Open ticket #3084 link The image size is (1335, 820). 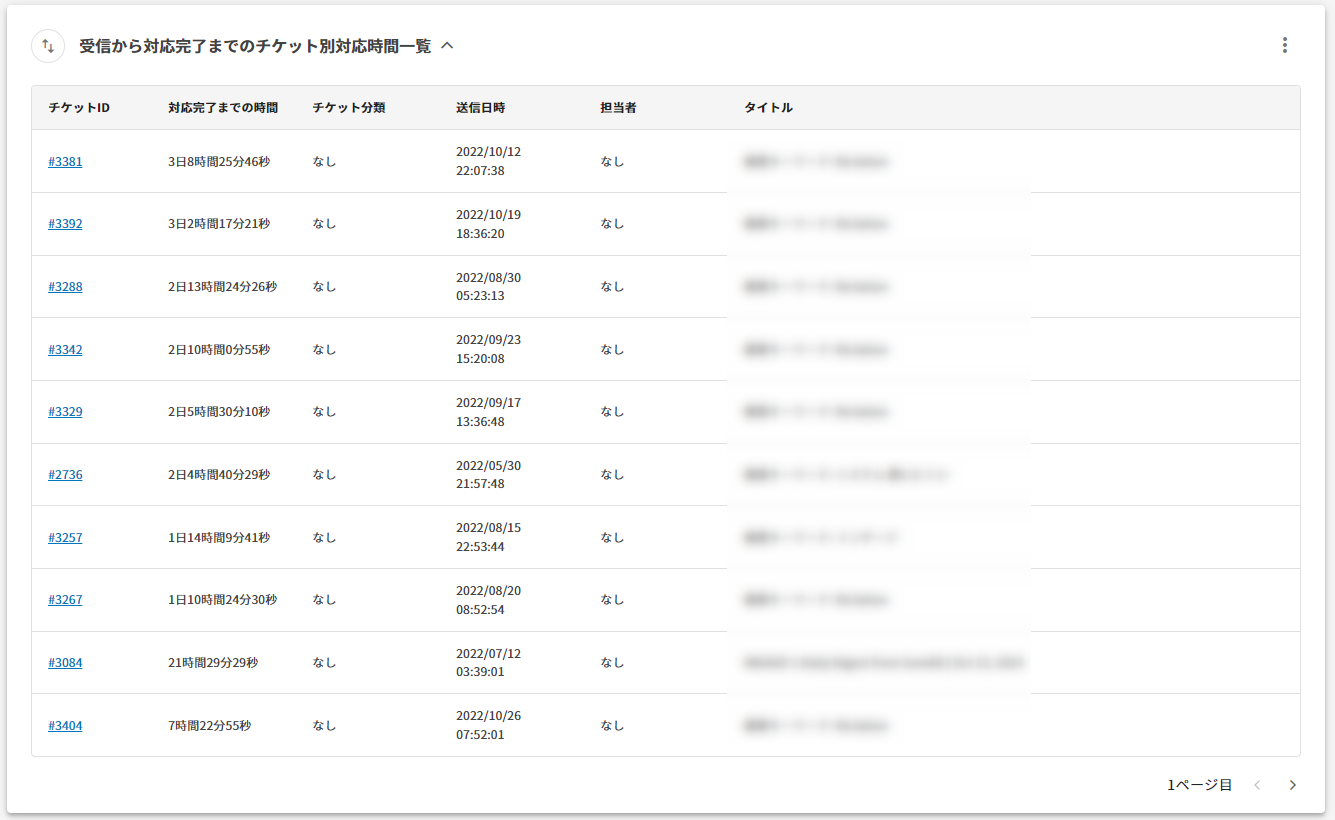coord(65,663)
